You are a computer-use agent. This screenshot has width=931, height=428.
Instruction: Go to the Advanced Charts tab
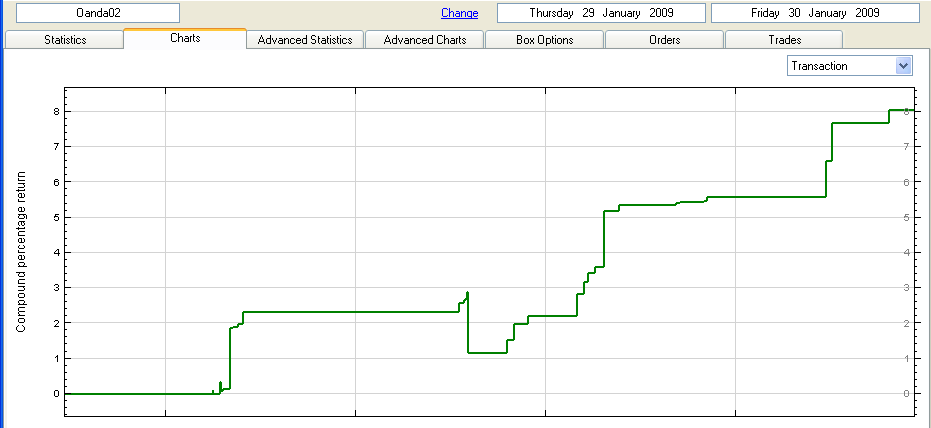click(x=425, y=40)
